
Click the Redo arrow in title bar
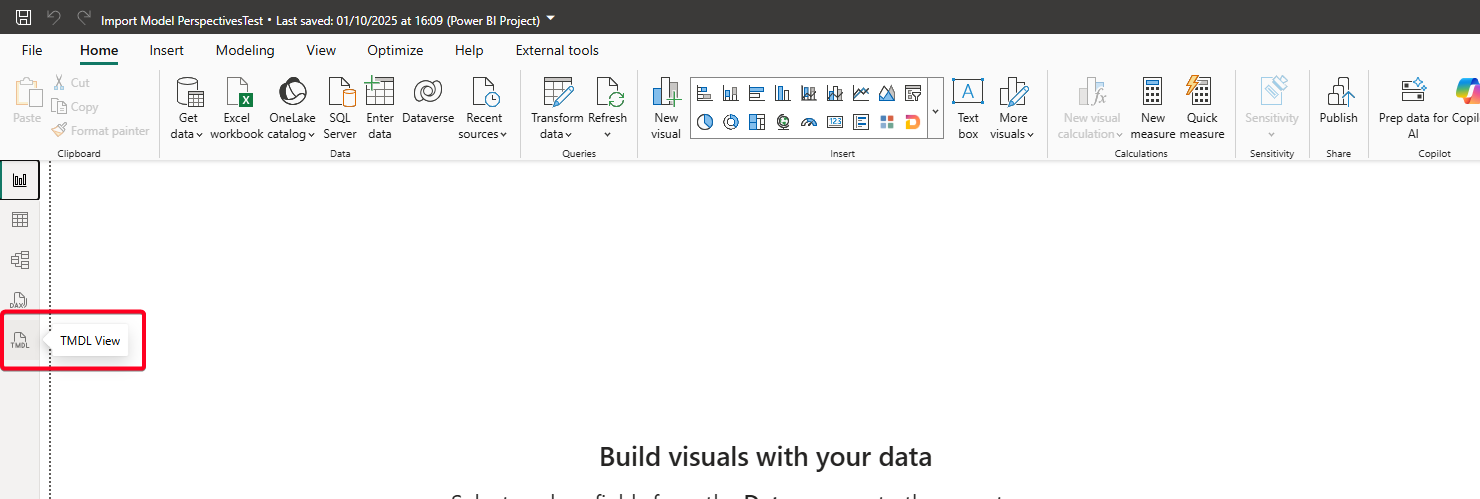coord(84,18)
